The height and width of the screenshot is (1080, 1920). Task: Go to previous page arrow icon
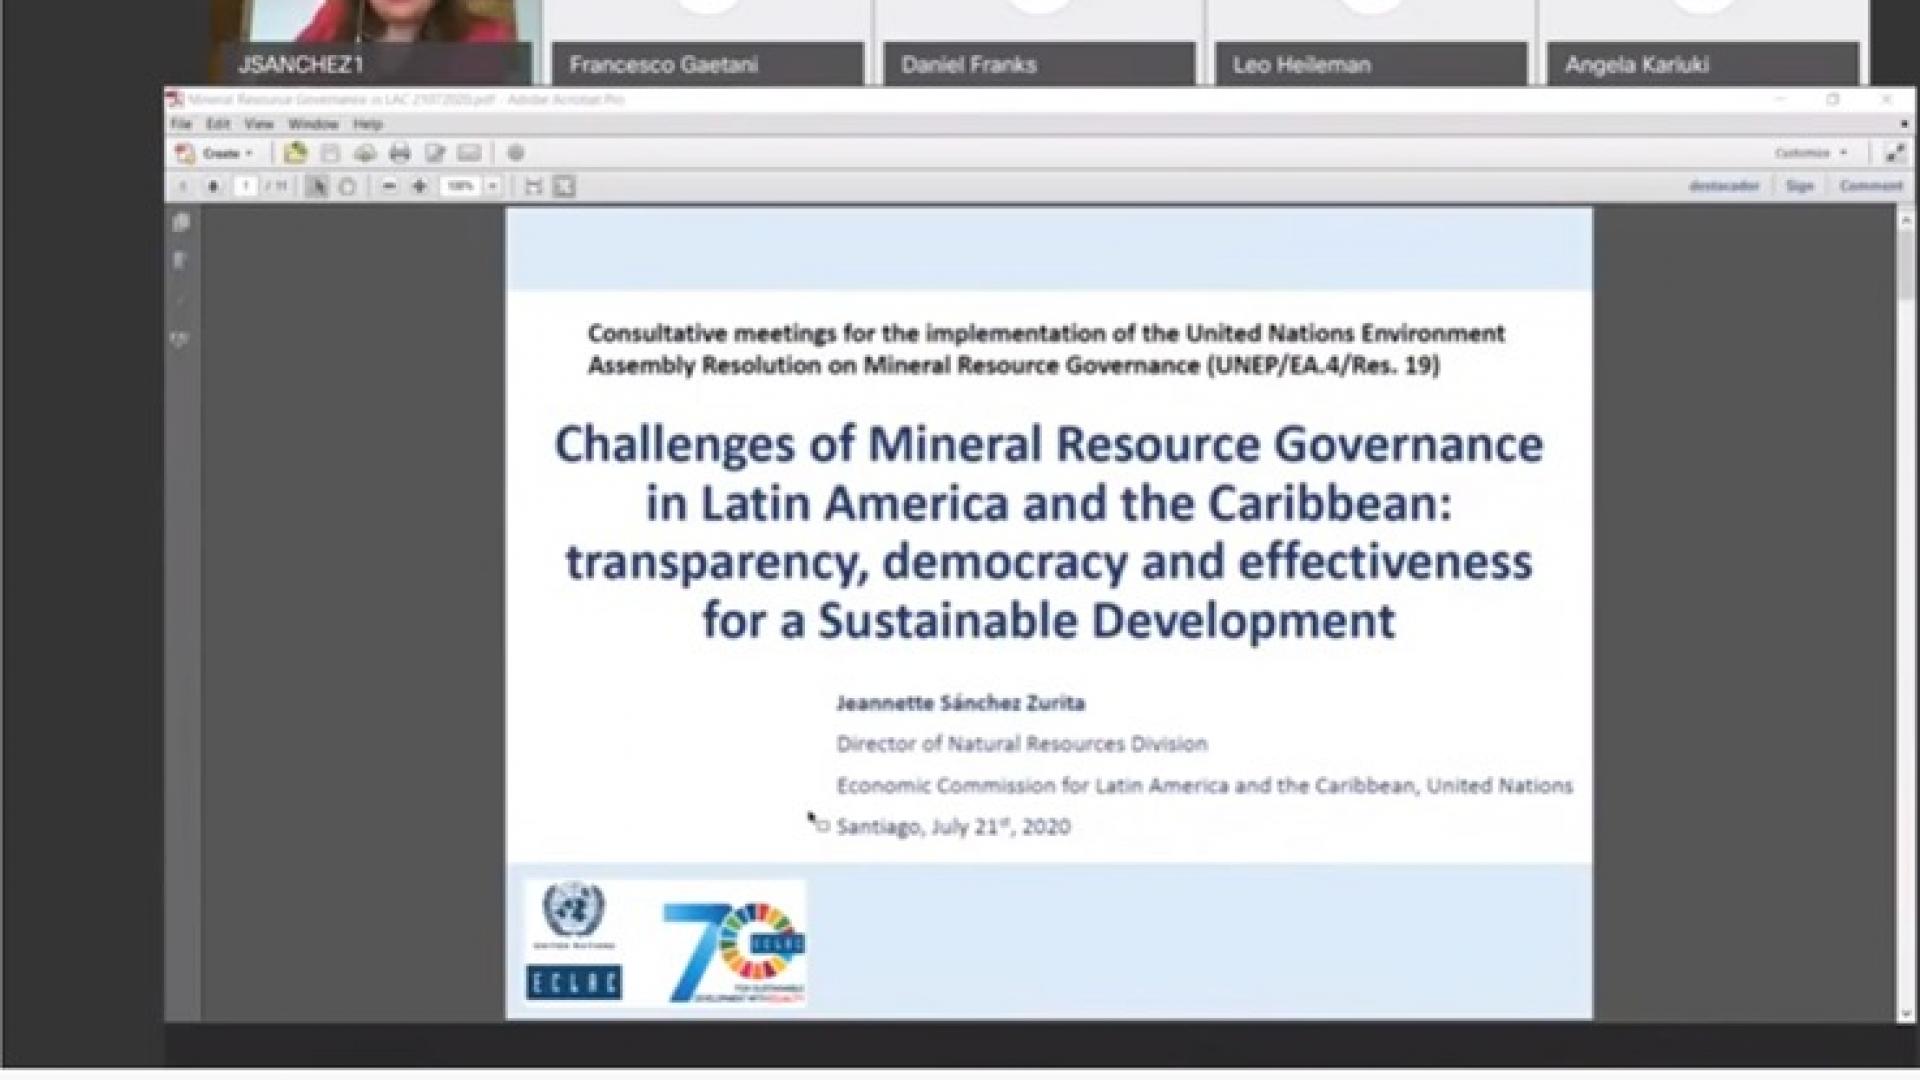[x=183, y=187]
